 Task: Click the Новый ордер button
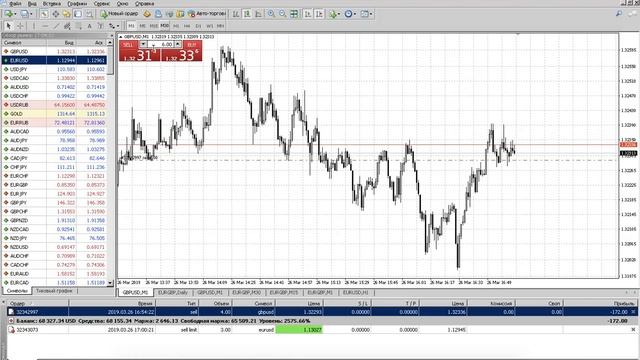point(119,14)
